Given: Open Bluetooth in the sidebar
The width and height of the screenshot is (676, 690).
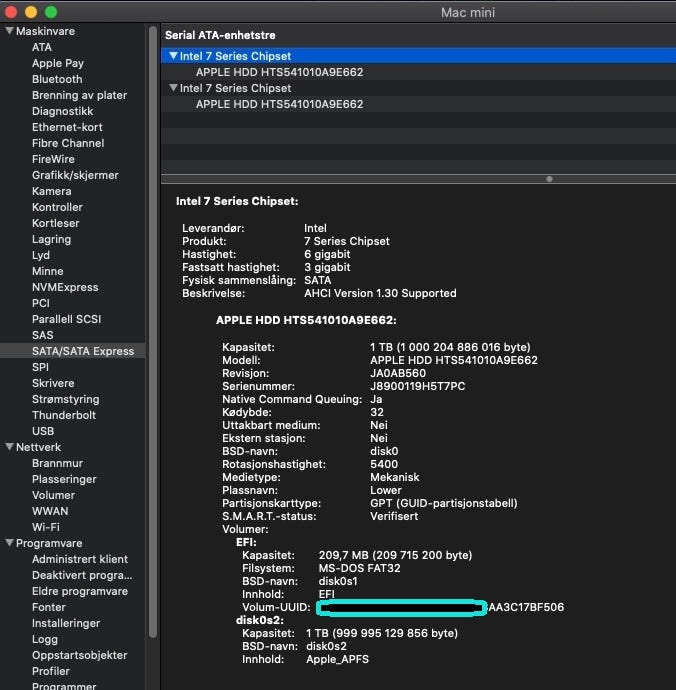Looking at the screenshot, I should coord(57,79).
